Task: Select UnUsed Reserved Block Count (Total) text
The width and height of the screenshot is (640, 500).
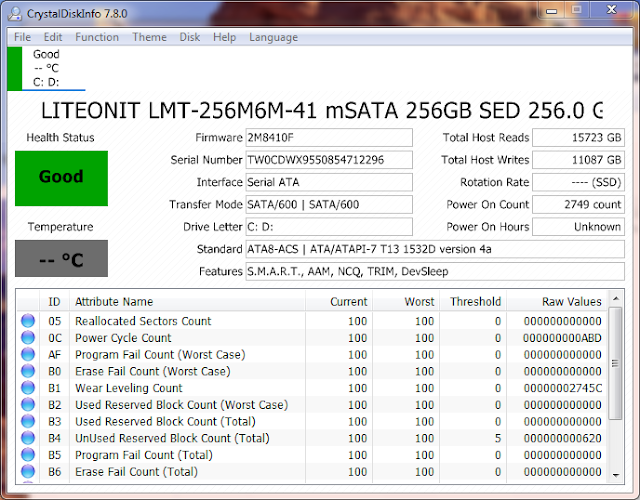Action: tap(172, 438)
